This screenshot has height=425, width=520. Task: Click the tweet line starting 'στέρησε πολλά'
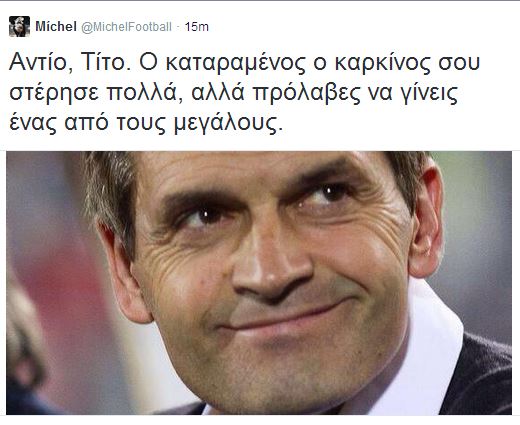pos(233,92)
